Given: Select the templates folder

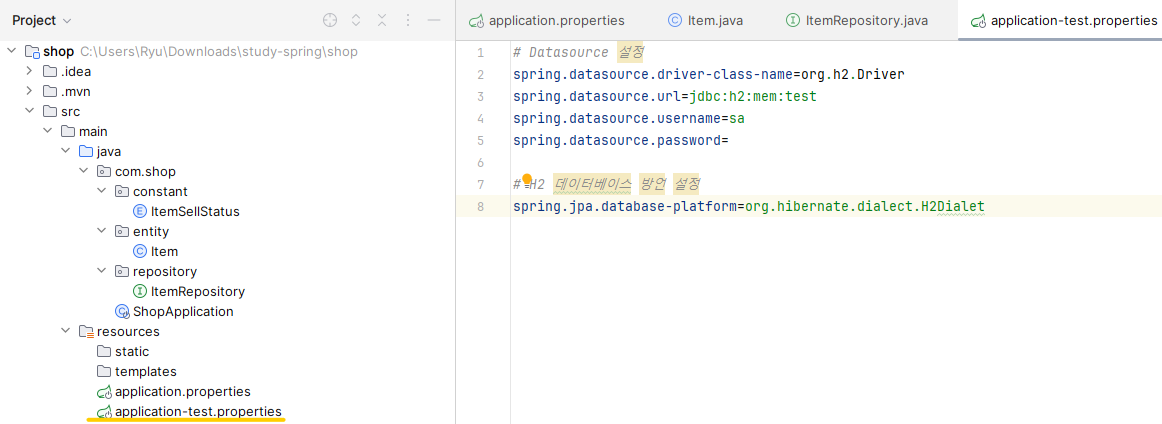Looking at the screenshot, I should [145, 372].
